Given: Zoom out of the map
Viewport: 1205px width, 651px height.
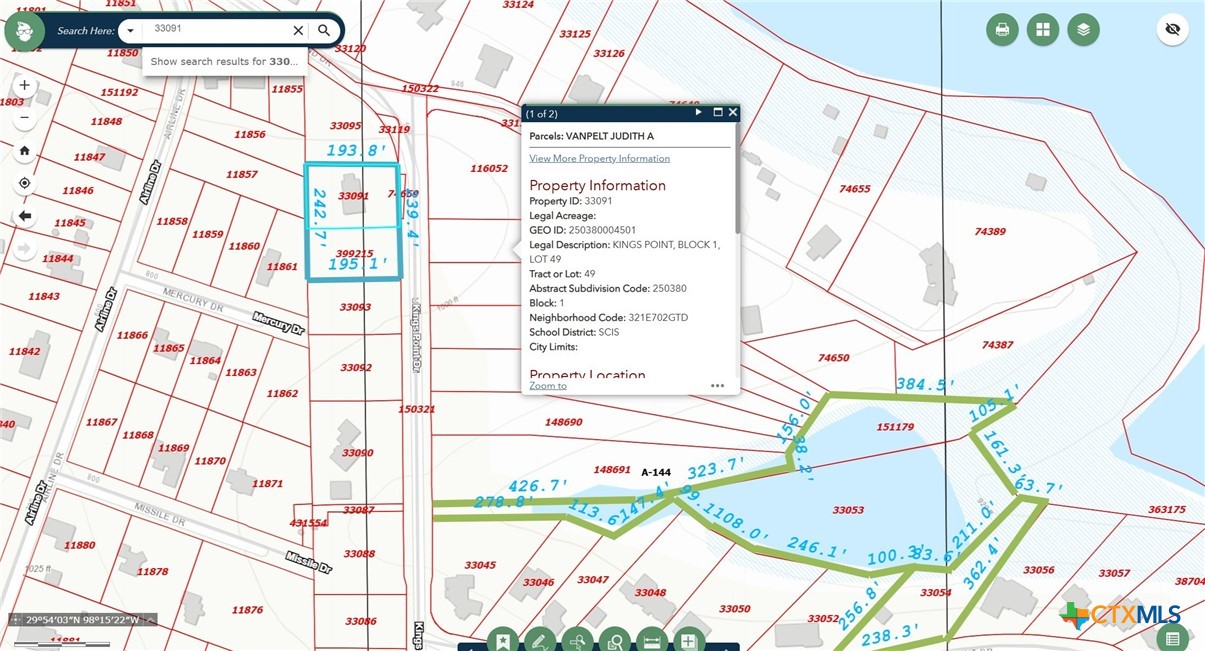Looking at the screenshot, I should [x=25, y=118].
